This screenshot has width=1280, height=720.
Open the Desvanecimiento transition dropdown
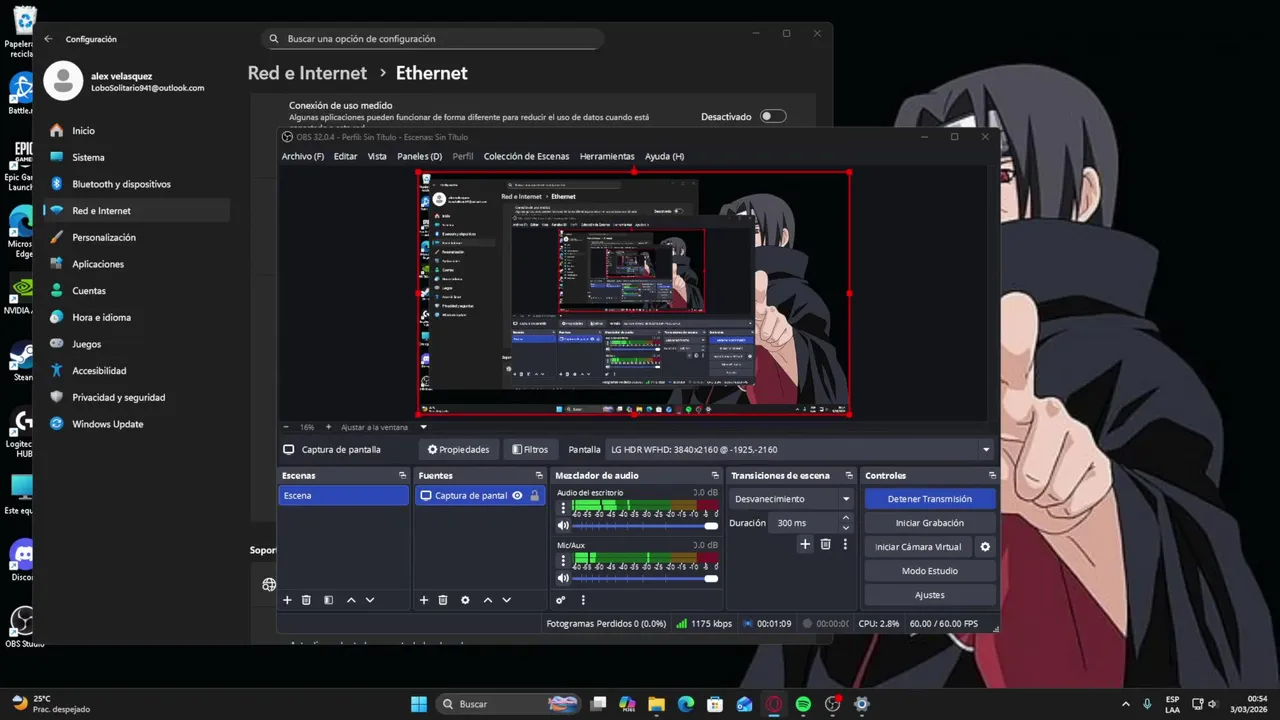point(791,499)
